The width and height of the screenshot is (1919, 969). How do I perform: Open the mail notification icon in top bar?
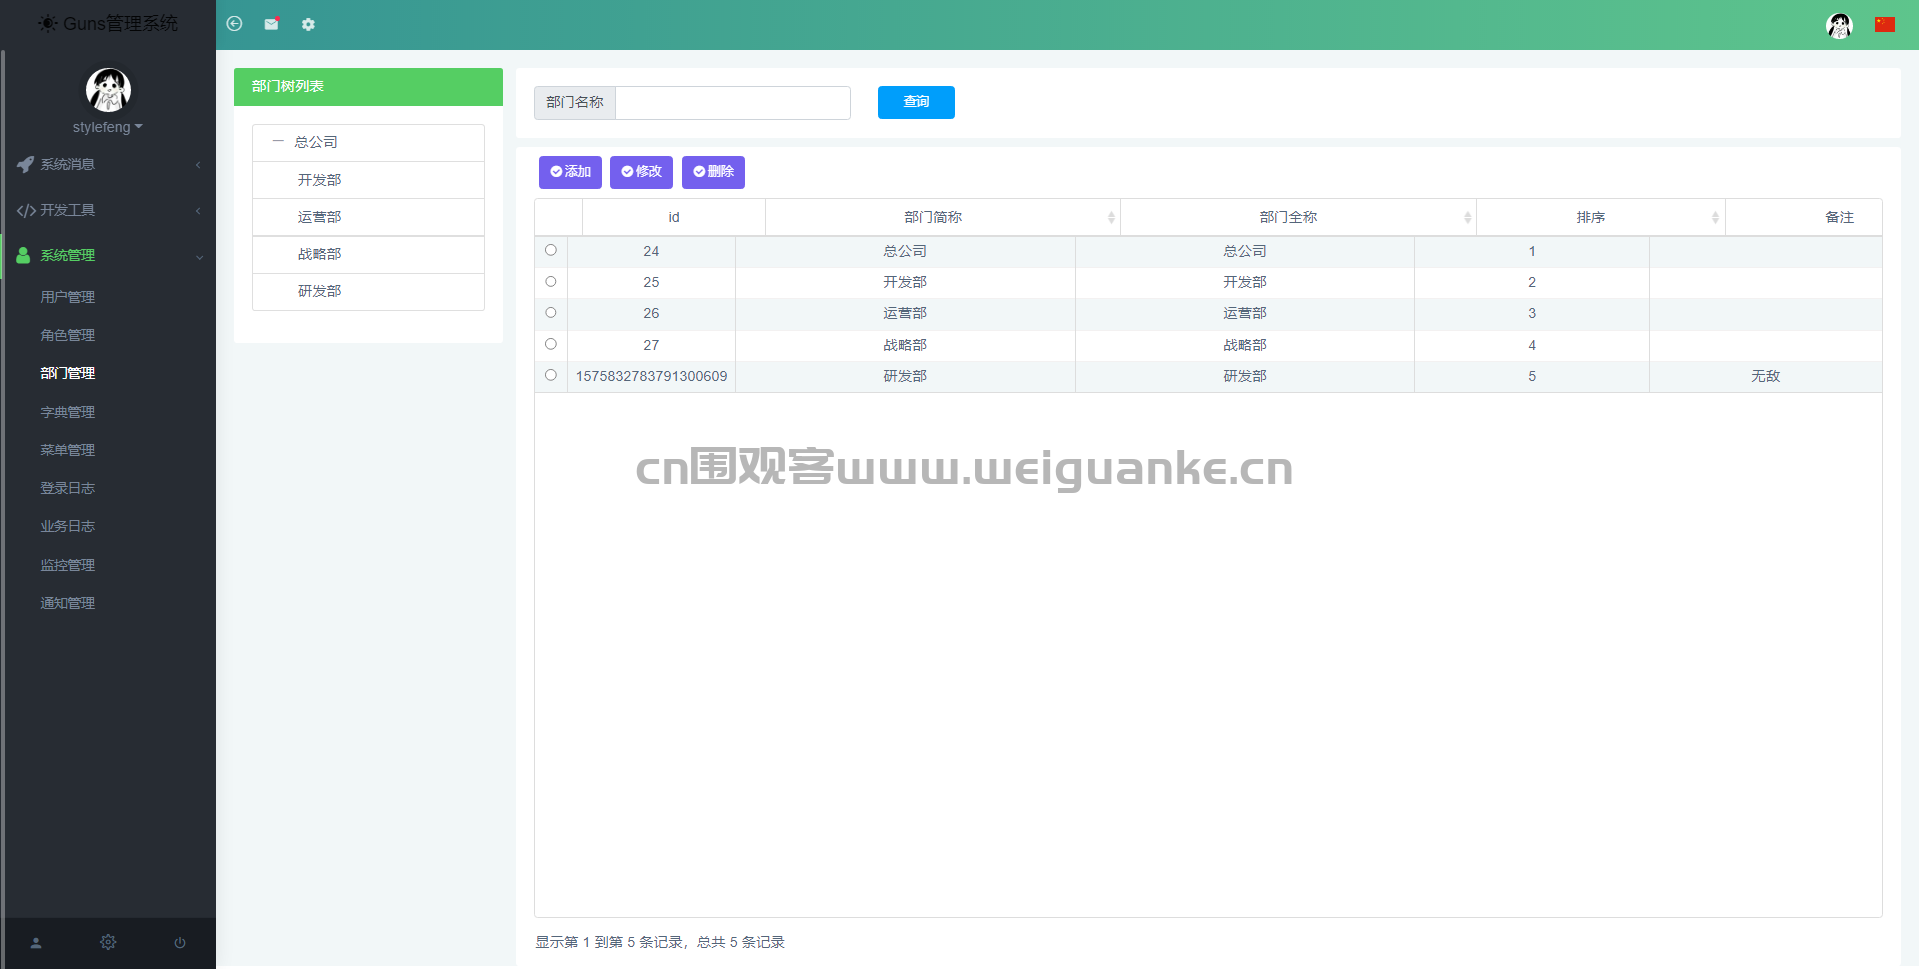coord(271,24)
